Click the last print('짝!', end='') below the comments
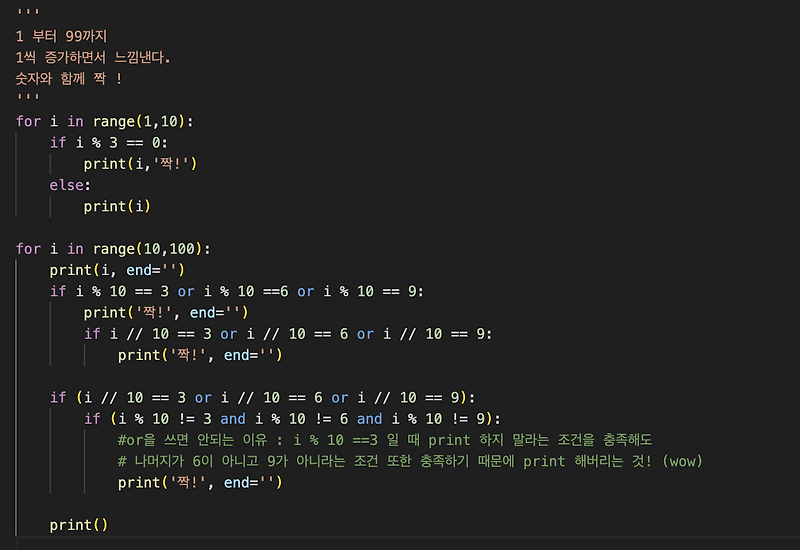Screen dimensions: 800x550 point(200,483)
